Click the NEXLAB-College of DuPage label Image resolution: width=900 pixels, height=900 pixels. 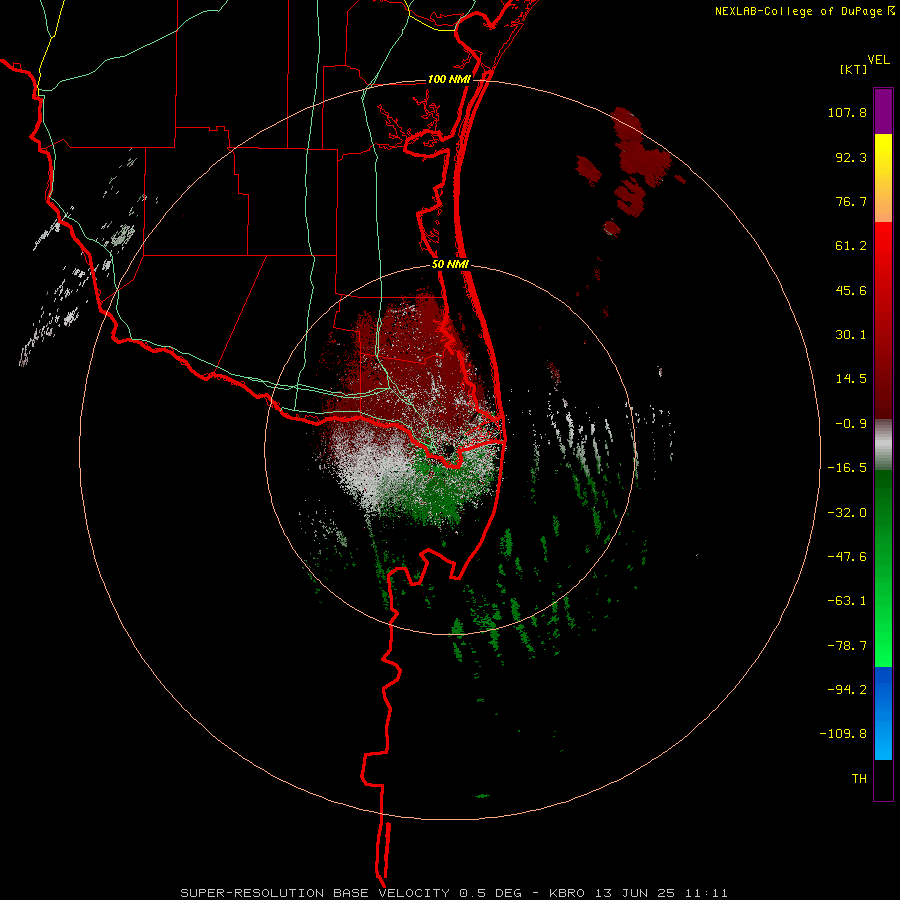tap(804, 11)
